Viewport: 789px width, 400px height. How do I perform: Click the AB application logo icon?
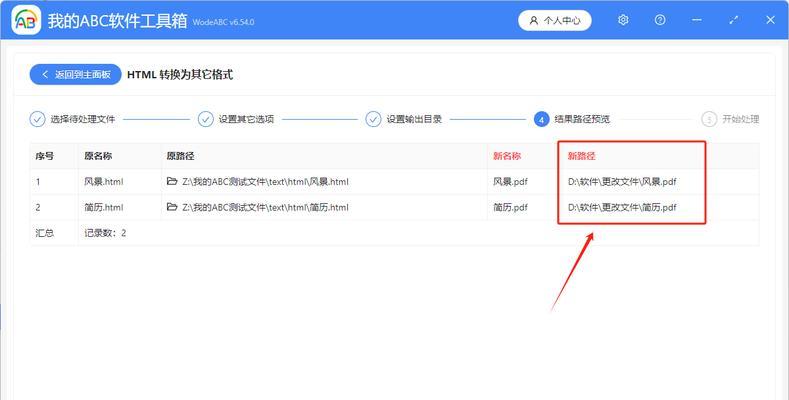(26, 20)
